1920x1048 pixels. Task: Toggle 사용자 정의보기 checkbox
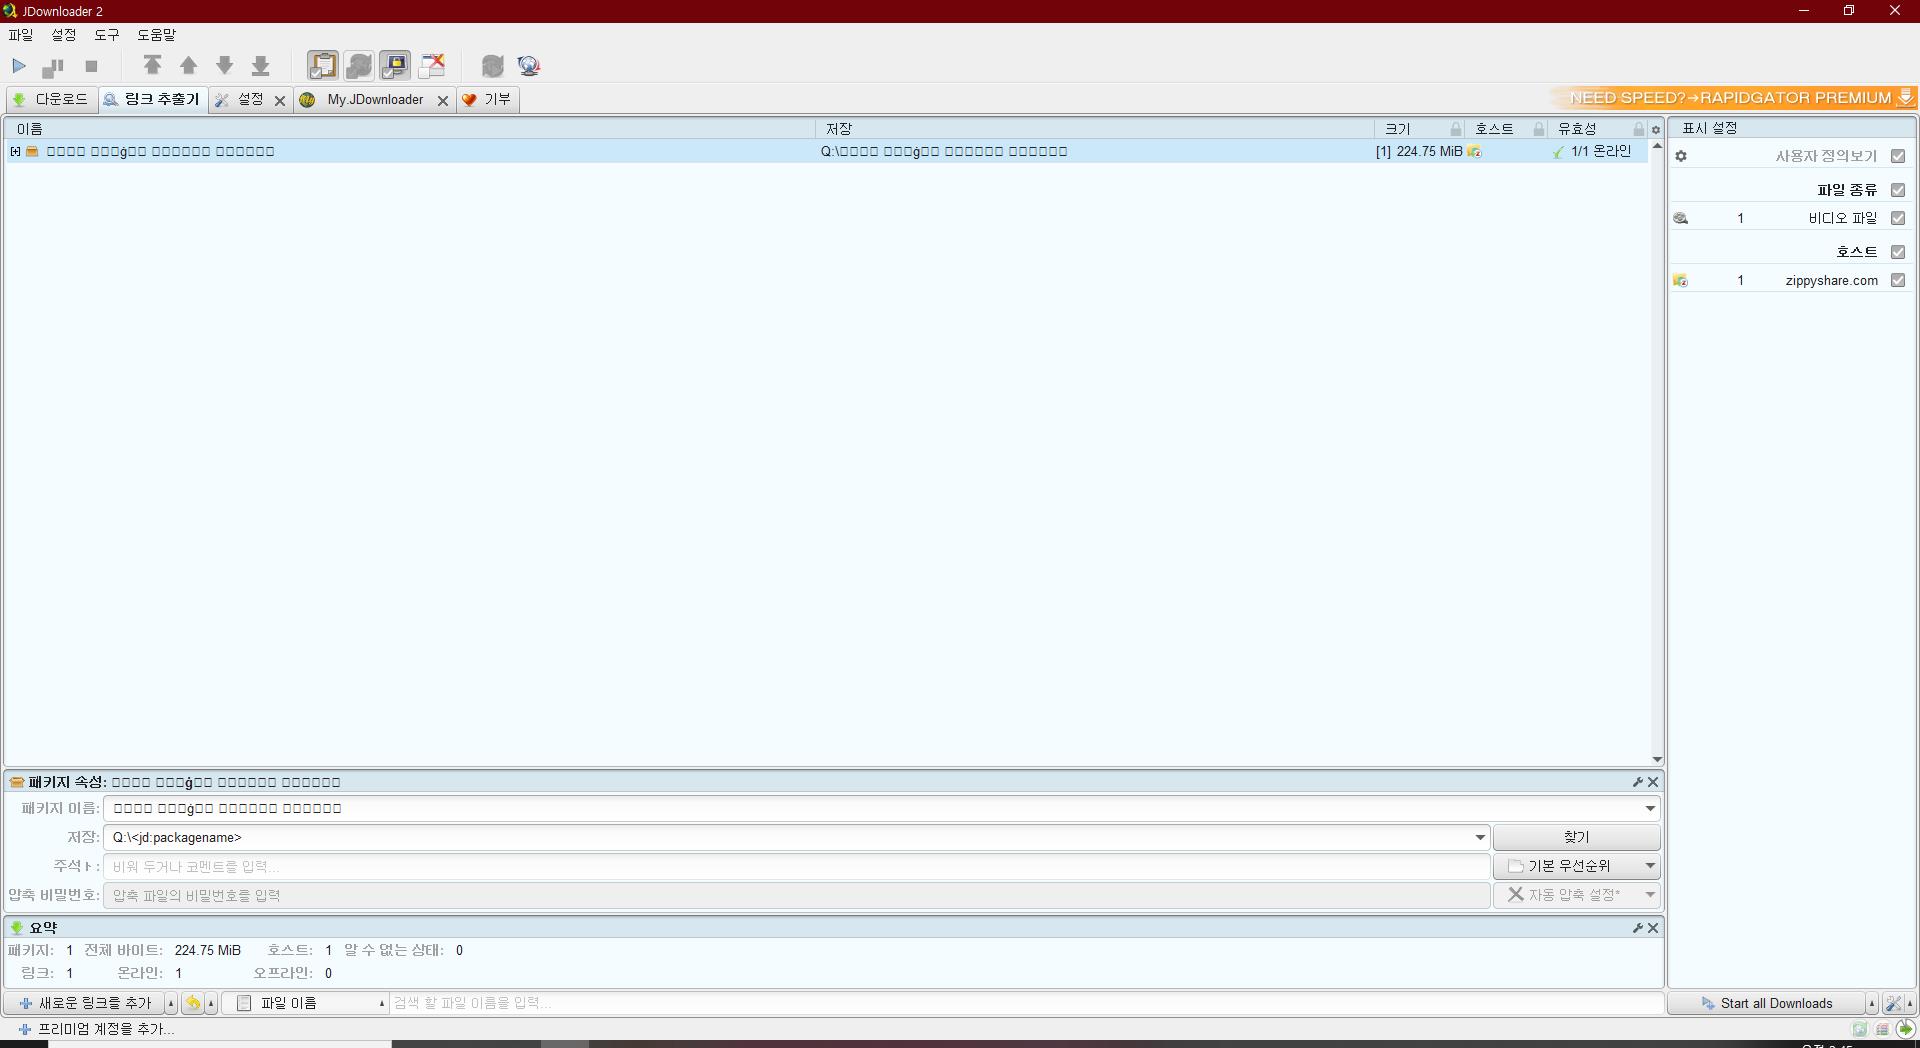(1898, 156)
